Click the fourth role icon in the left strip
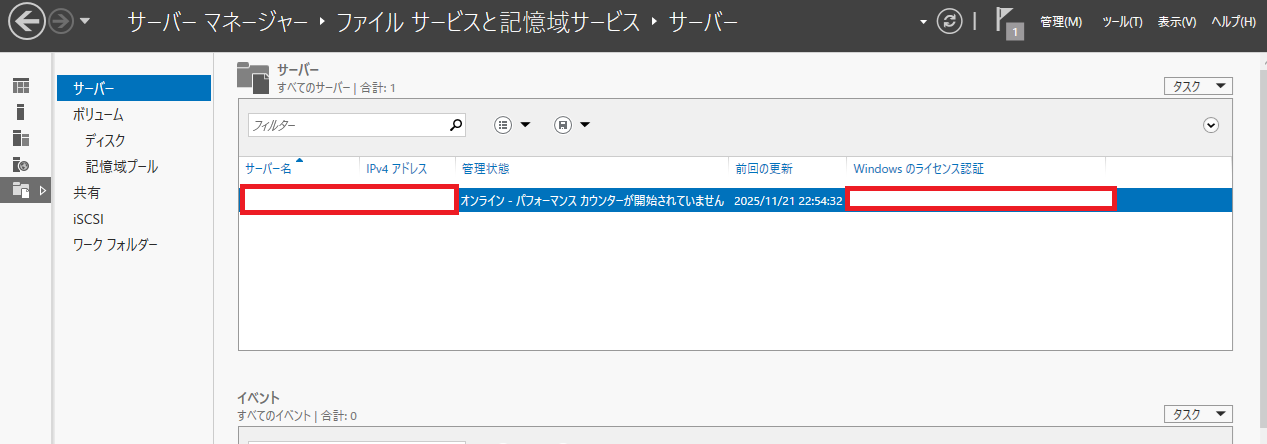Screen dimensions: 1267x444 [21, 164]
